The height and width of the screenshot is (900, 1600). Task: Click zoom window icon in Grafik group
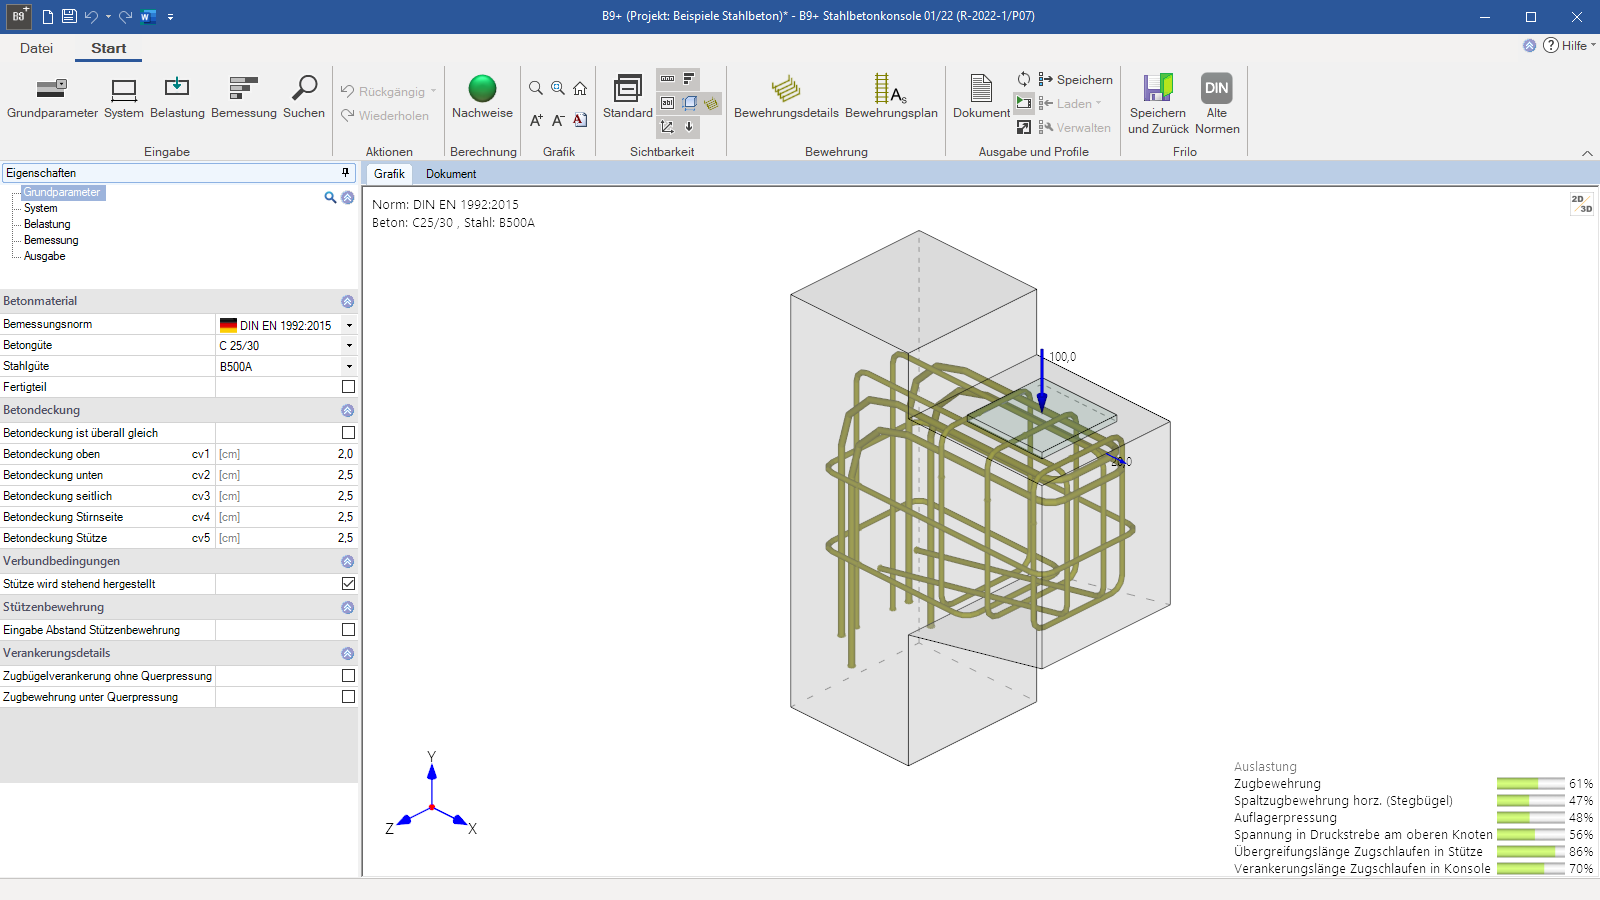pos(558,88)
